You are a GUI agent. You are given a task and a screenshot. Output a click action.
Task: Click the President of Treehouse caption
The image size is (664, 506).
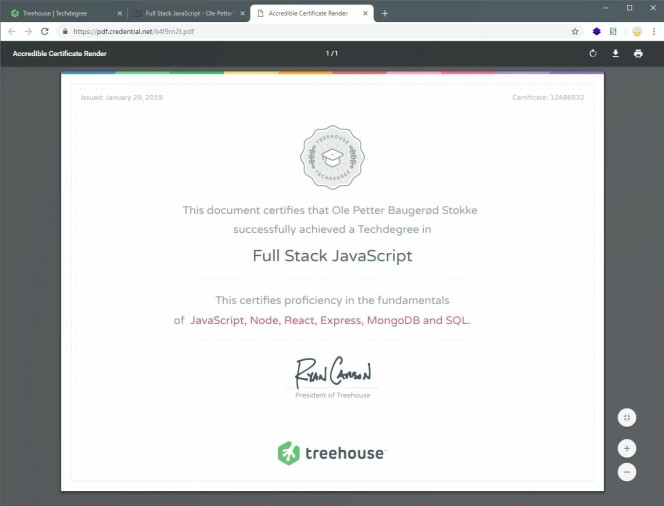click(332, 395)
